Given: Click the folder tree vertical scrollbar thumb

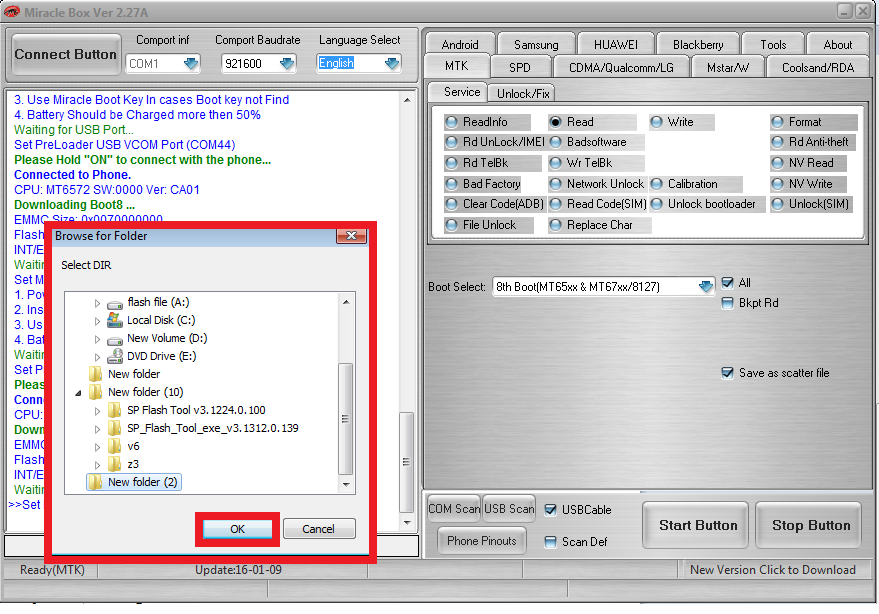Looking at the screenshot, I should coord(345,419).
